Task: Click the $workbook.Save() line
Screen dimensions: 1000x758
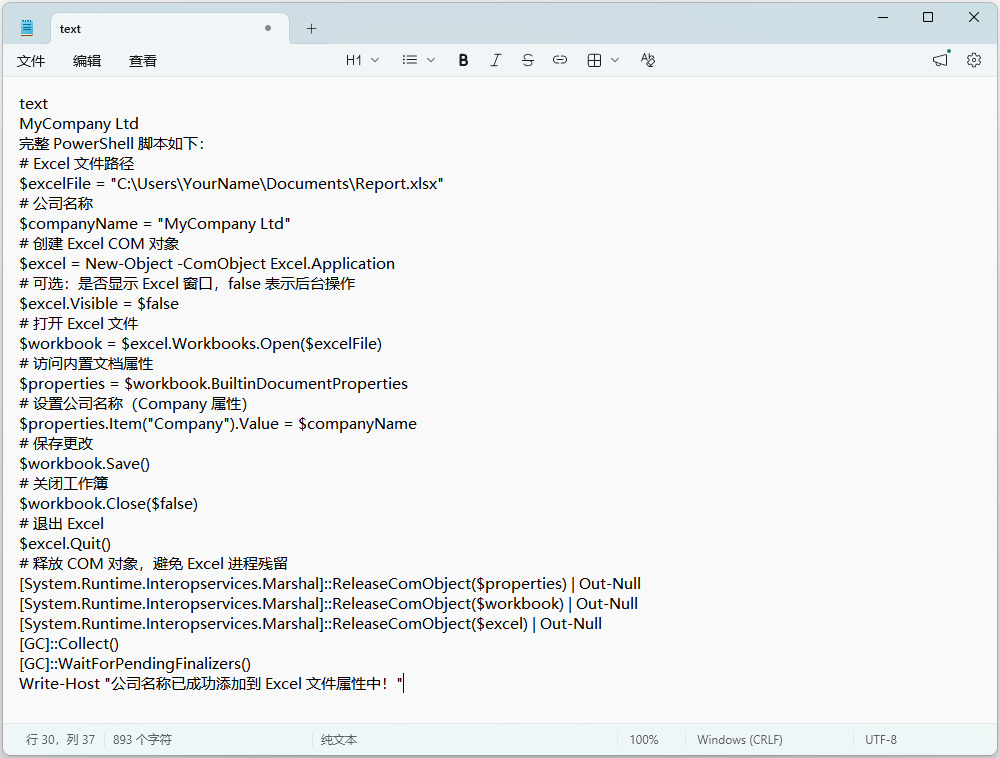Action: point(85,463)
